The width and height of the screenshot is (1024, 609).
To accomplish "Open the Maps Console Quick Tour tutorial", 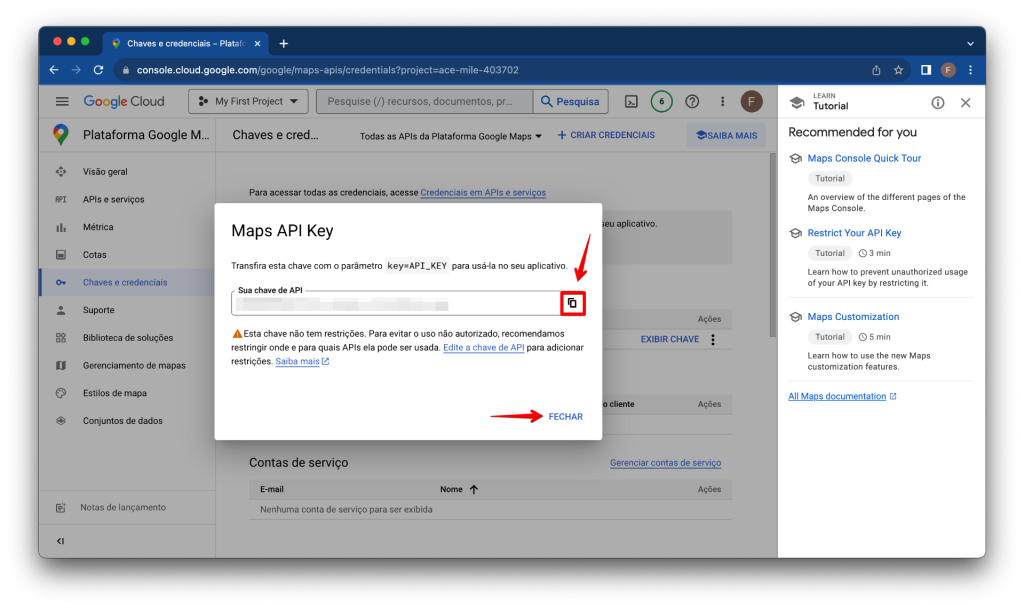I will (864, 158).
